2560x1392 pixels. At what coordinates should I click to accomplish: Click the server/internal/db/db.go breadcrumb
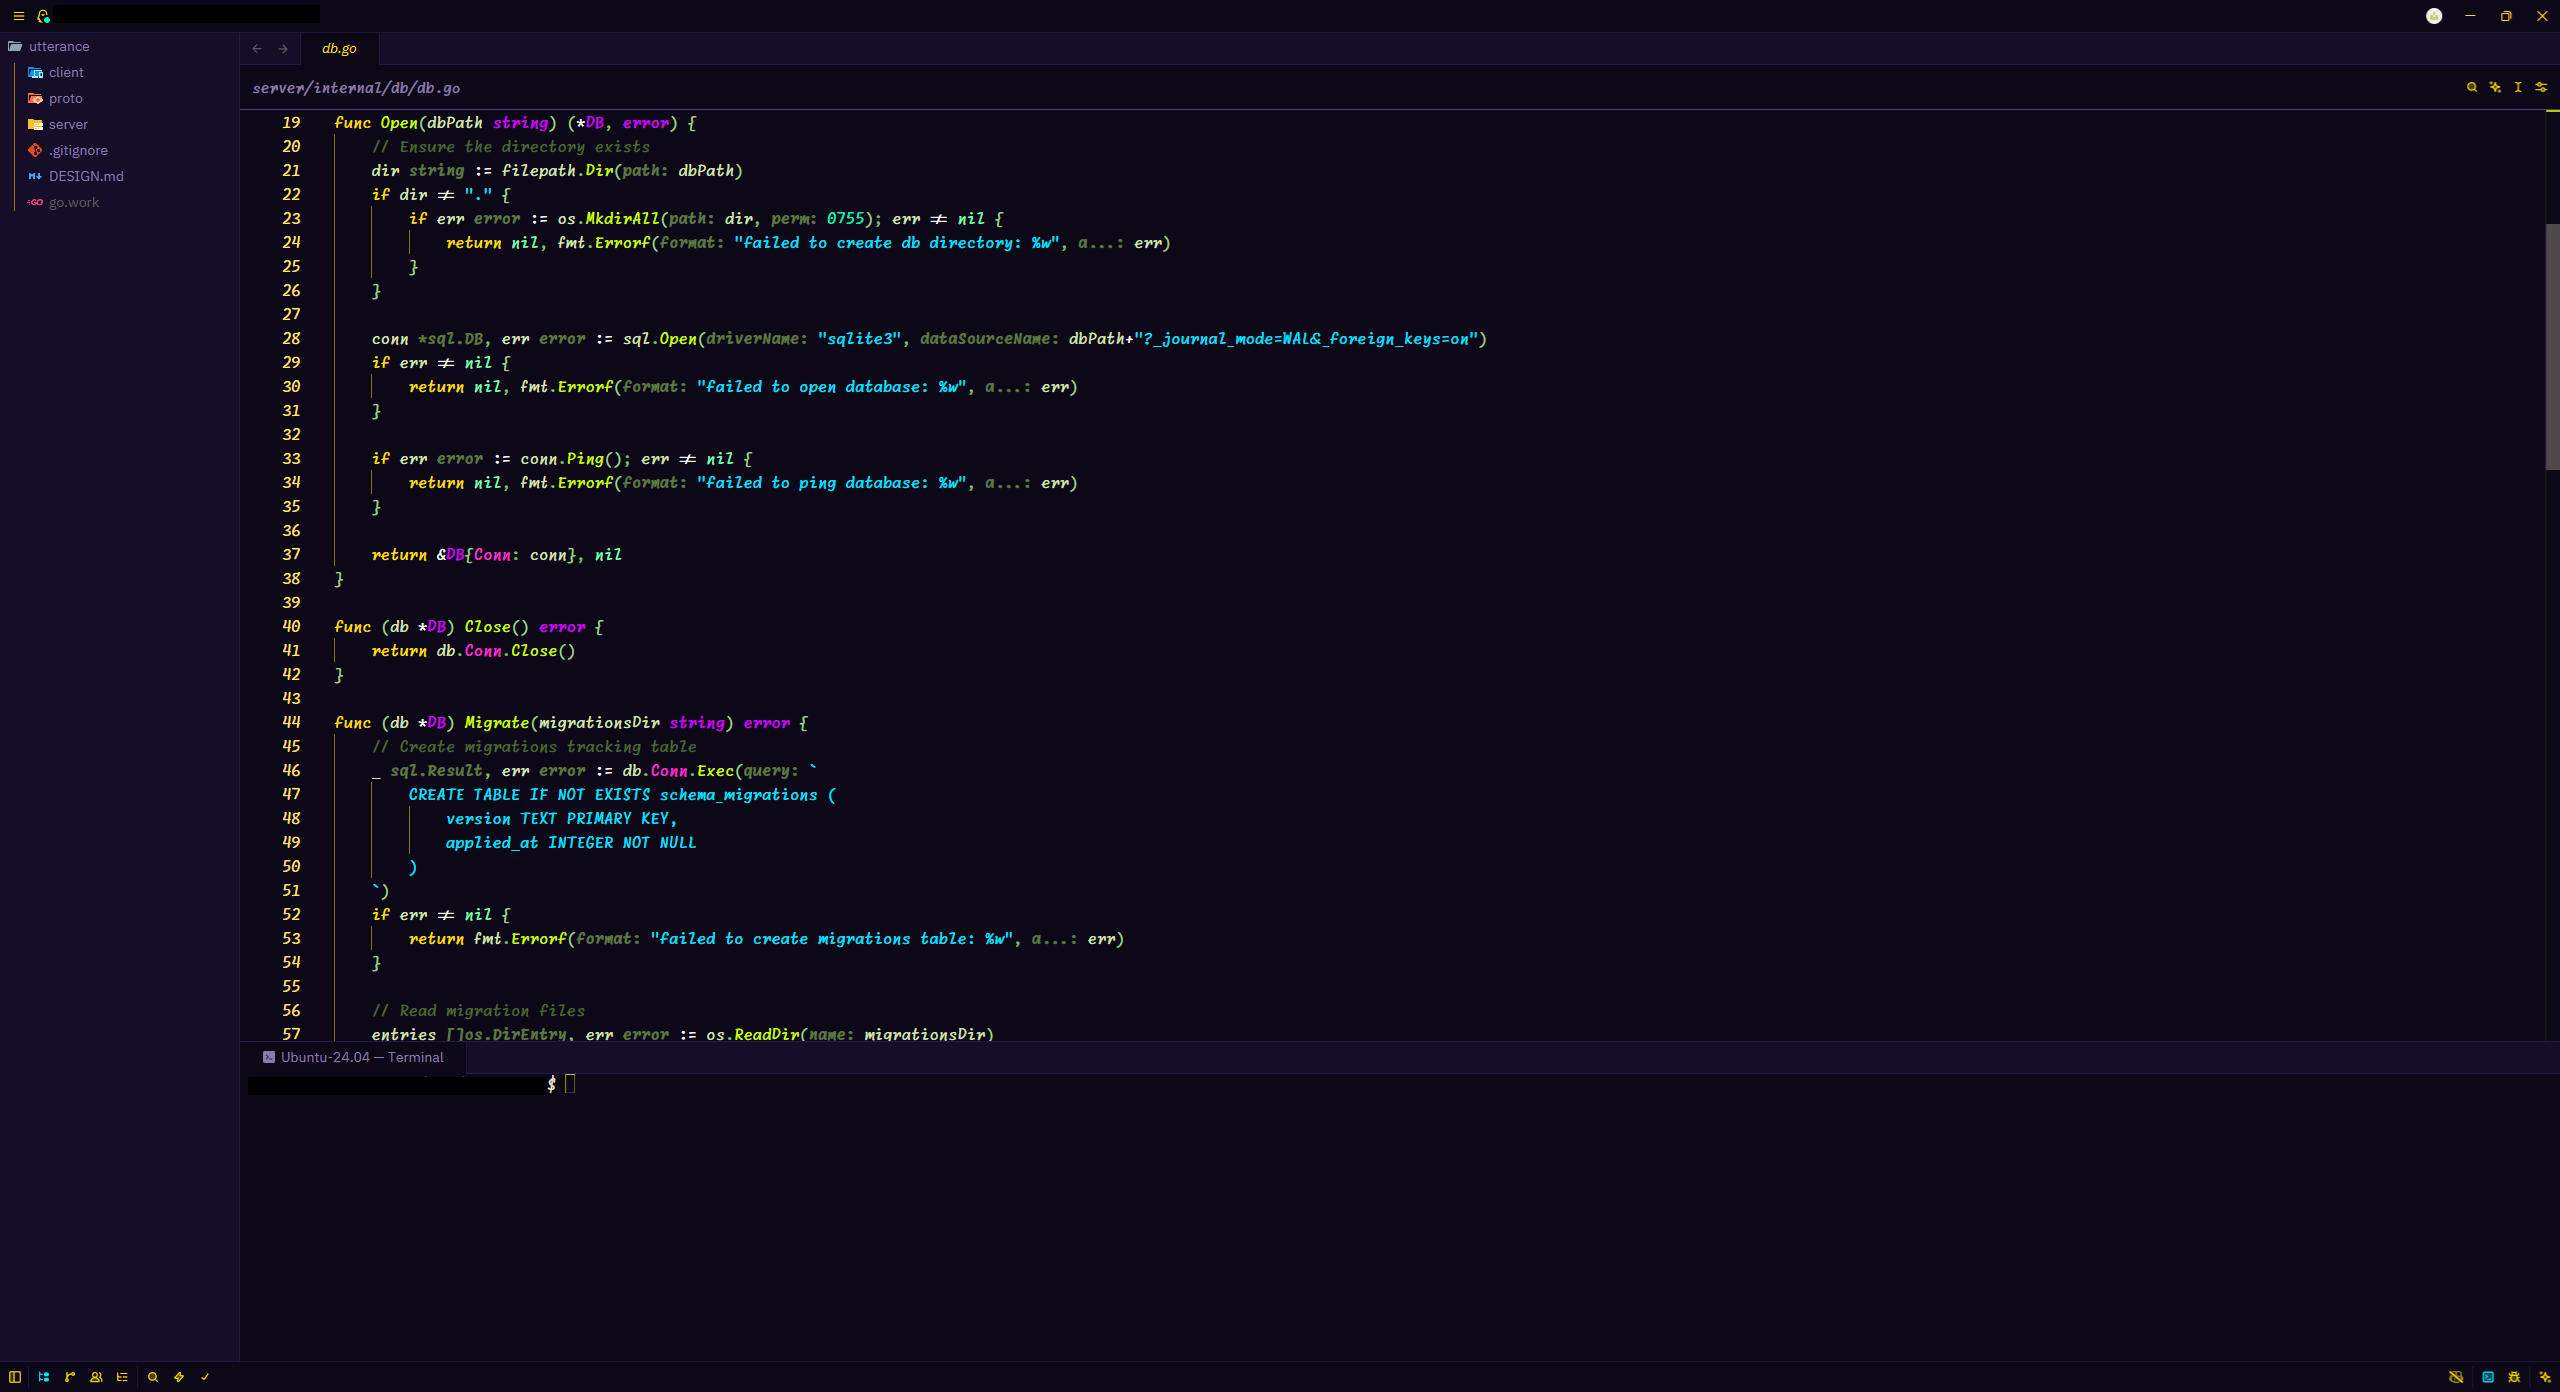click(356, 88)
